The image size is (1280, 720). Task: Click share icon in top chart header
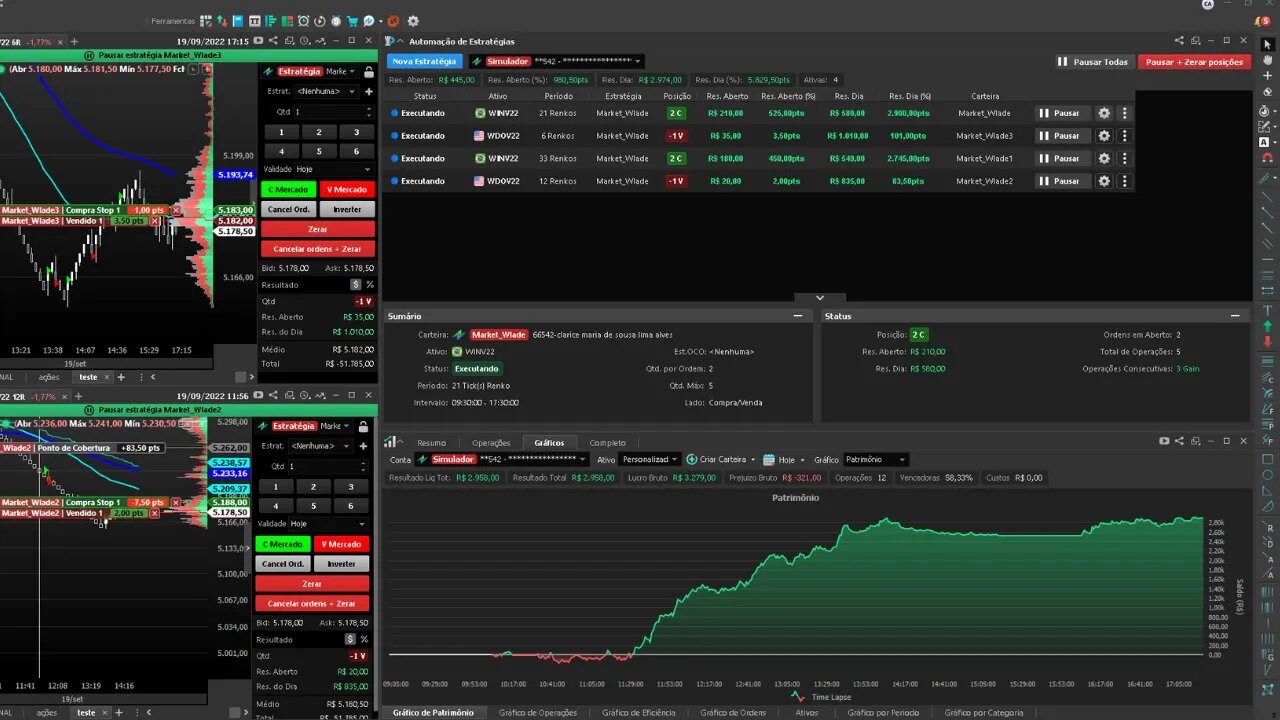point(273,41)
